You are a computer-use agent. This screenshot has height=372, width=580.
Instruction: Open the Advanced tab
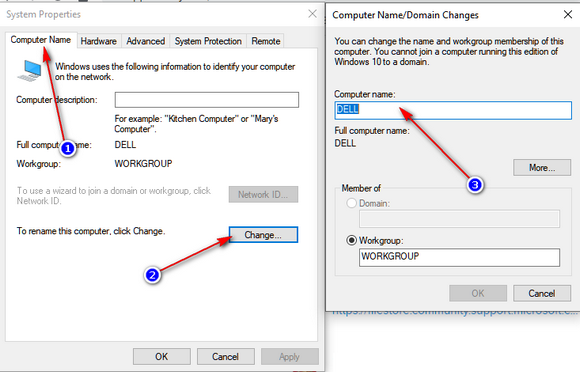coord(145,41)
